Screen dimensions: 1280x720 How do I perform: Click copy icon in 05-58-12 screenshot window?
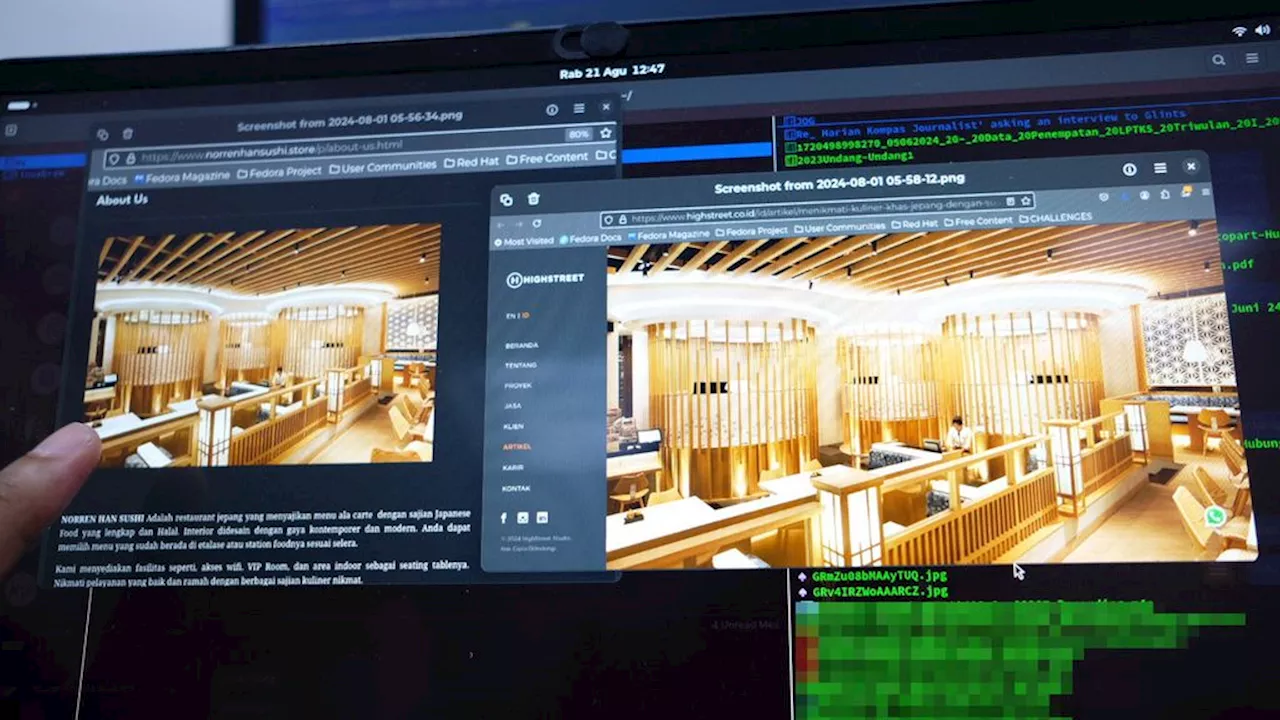coord(505,200)
